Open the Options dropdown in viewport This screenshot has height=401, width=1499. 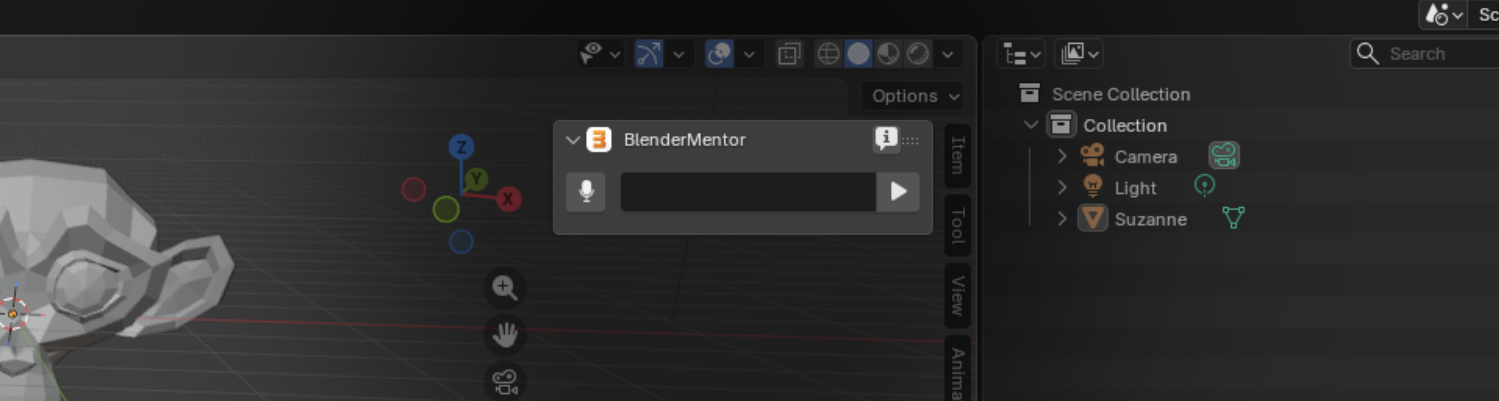[915, 96]
